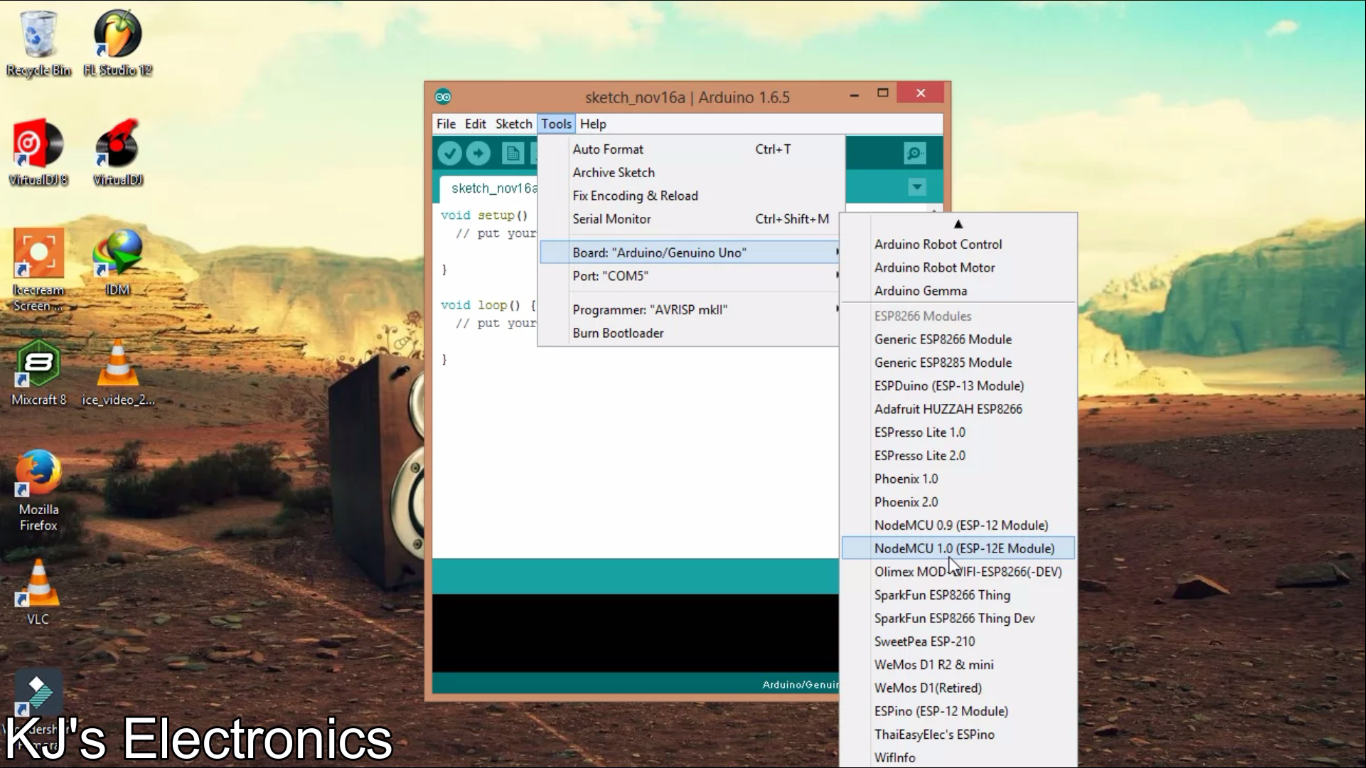Select Generic ESP8285 Module board
The height and width of the screenshot is (768, 1366).
[959, 362]
